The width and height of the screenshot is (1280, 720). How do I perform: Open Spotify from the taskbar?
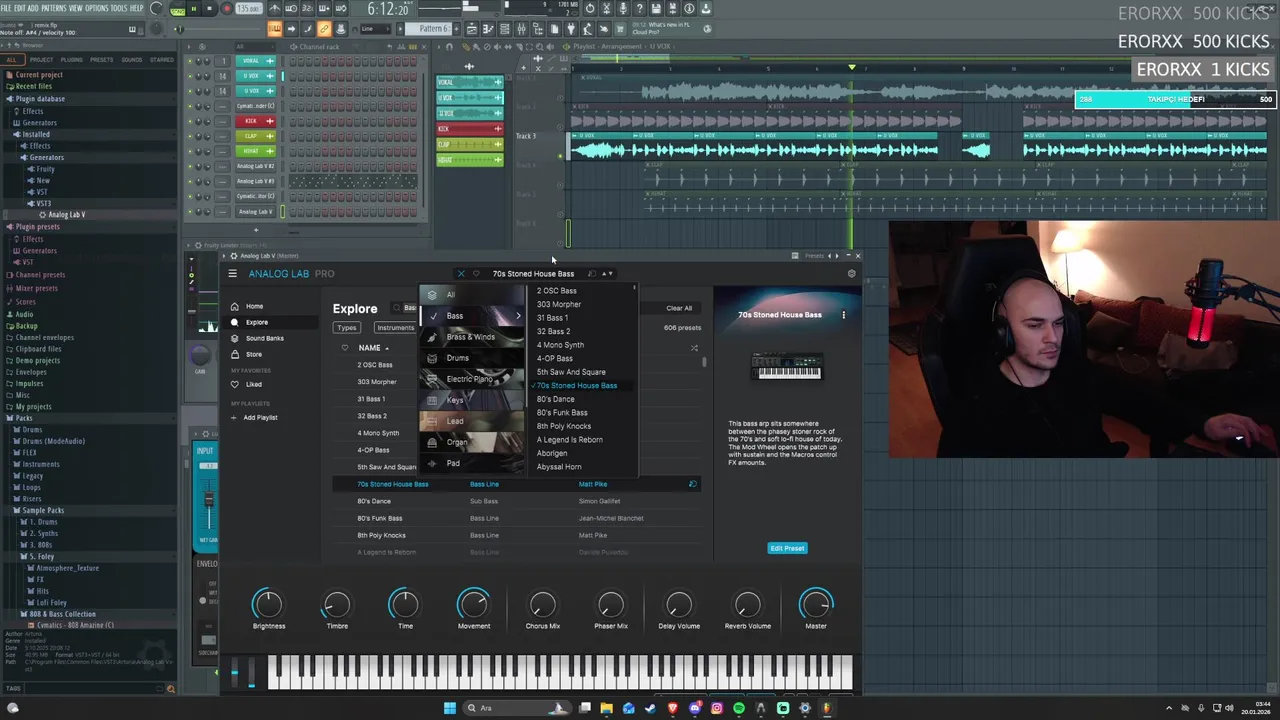point(739,708)
